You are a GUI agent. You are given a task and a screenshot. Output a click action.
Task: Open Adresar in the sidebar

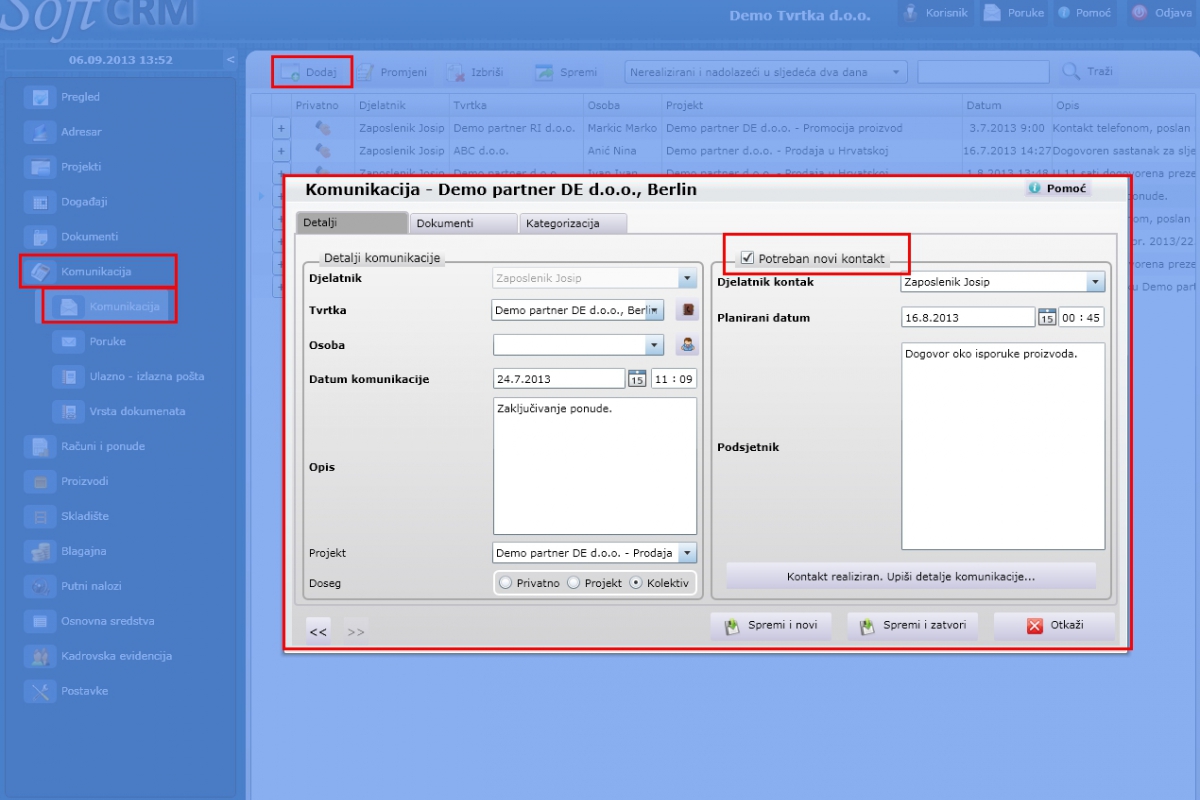(81, 132)
